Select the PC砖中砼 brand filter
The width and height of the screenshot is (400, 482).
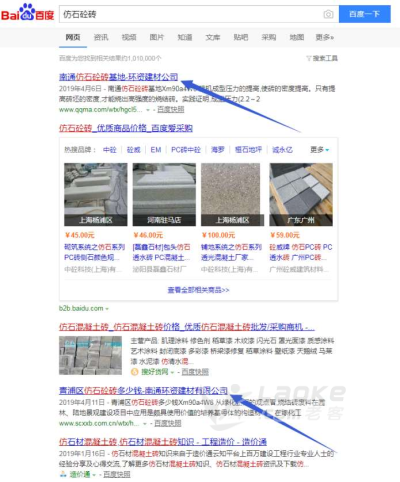[x=186, y=150]
